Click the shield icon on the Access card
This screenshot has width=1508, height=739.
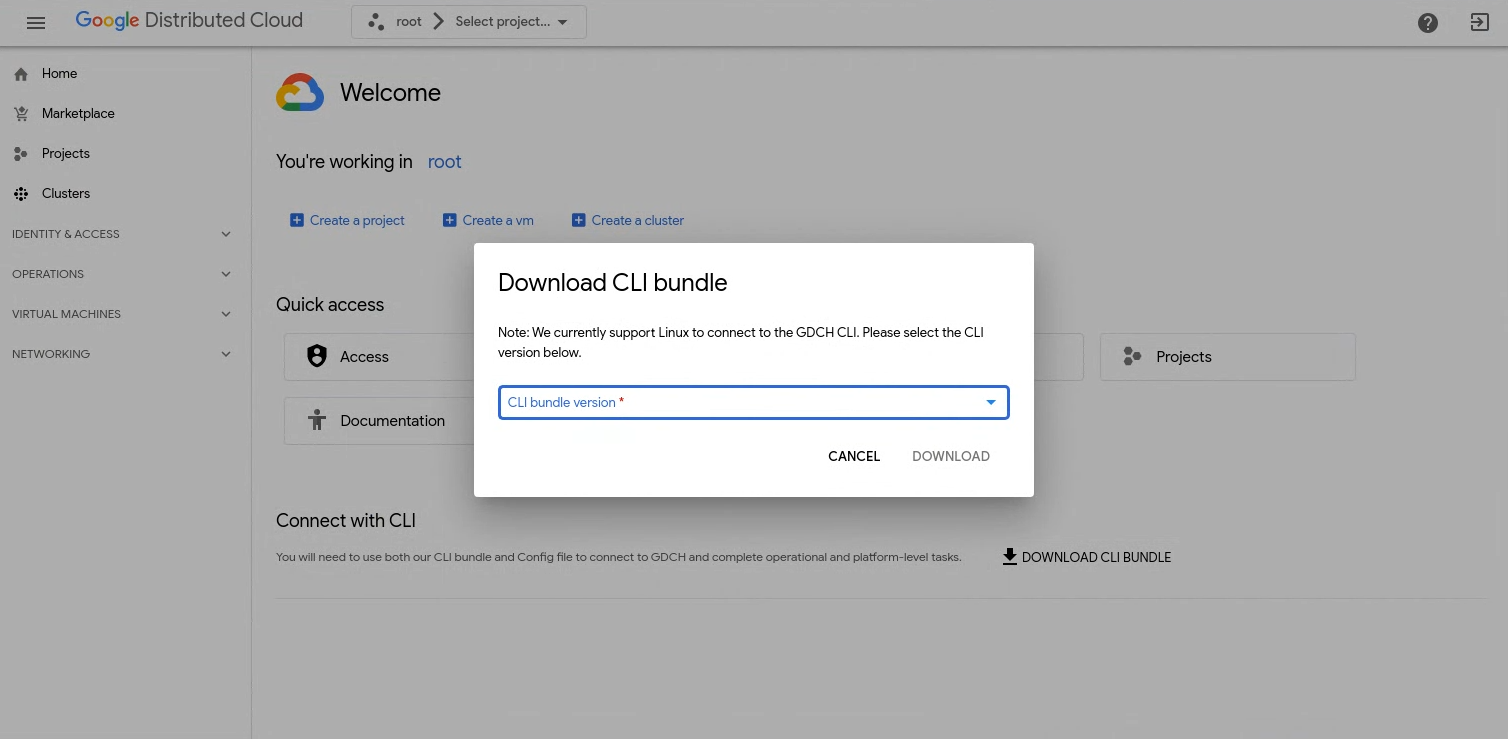coord(317,356)
